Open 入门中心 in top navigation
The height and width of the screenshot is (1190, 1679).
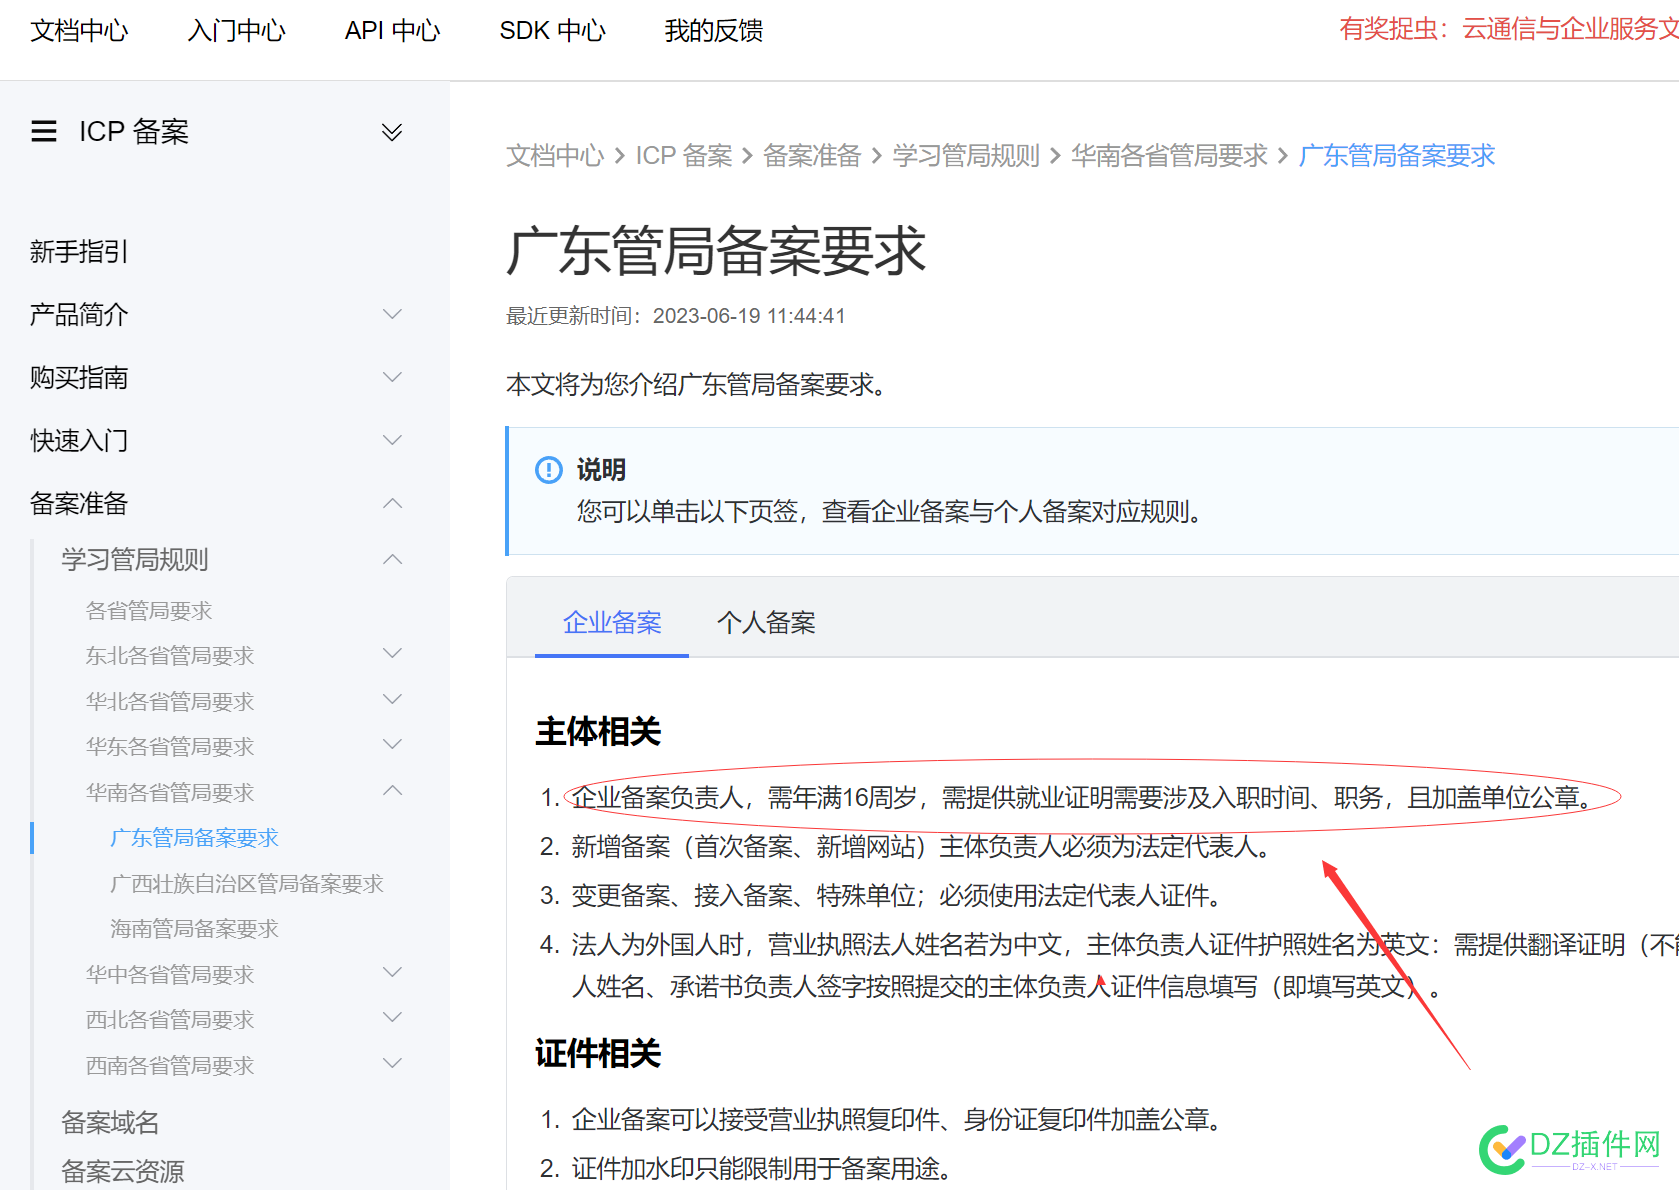click(x=237, y=31)
